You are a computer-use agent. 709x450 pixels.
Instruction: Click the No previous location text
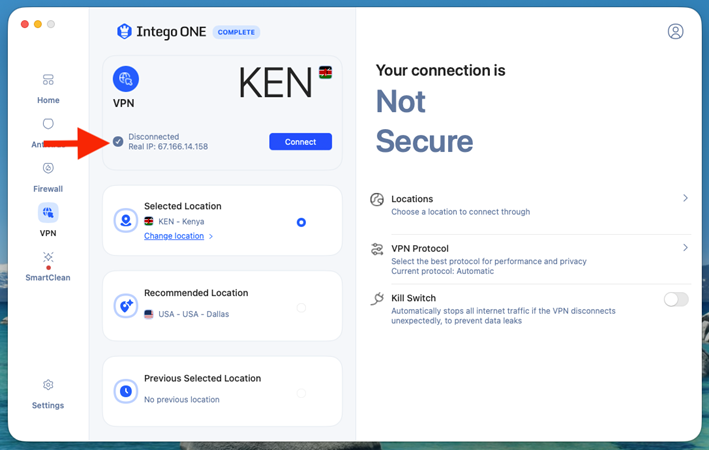coord(182,399)
